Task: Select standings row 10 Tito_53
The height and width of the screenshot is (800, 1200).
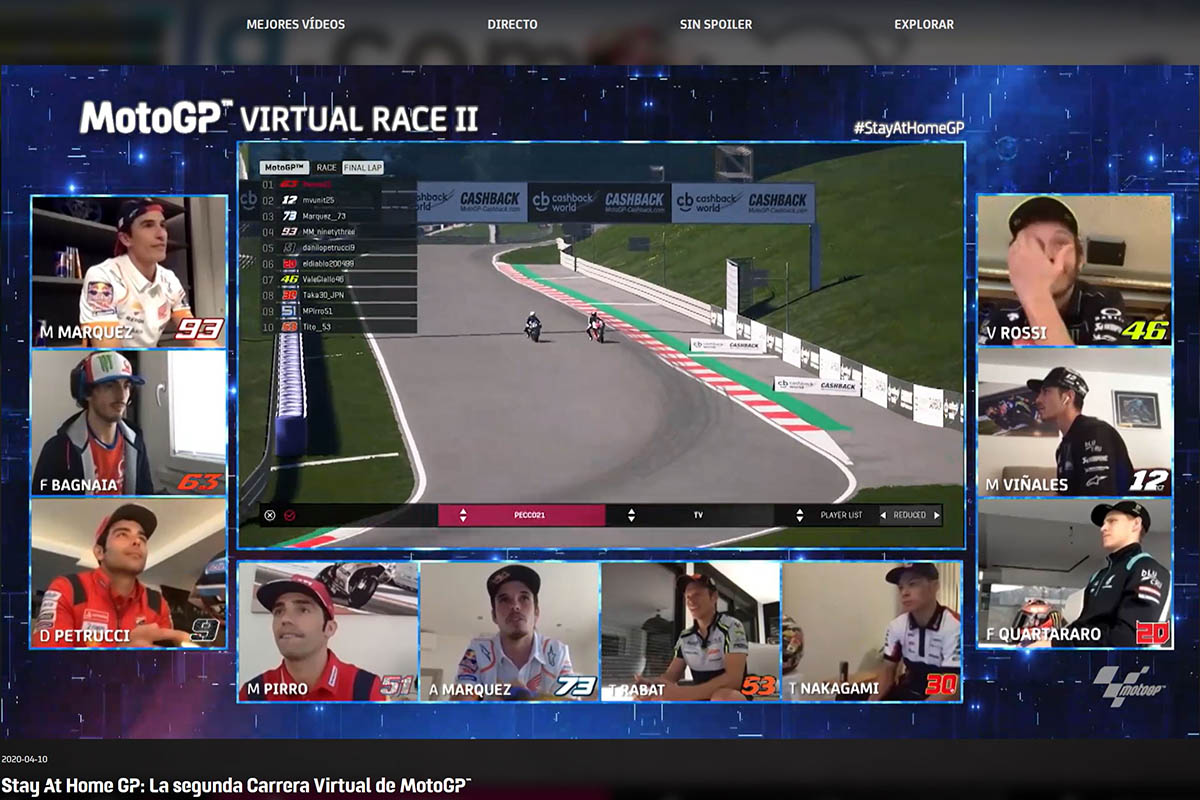Action: 338,327
